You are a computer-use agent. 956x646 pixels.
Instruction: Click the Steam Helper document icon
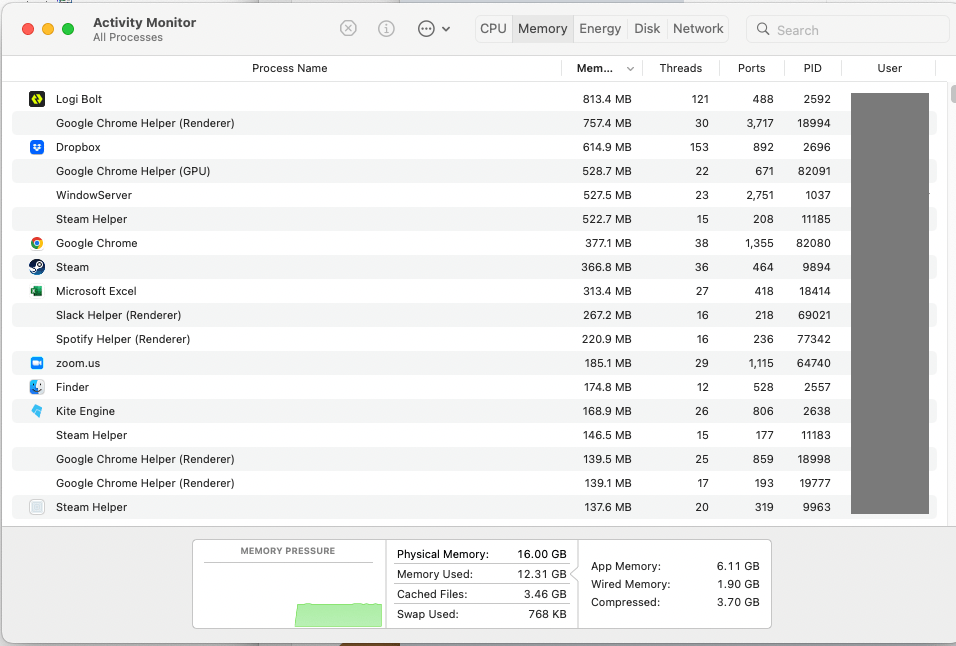[35, 507]
